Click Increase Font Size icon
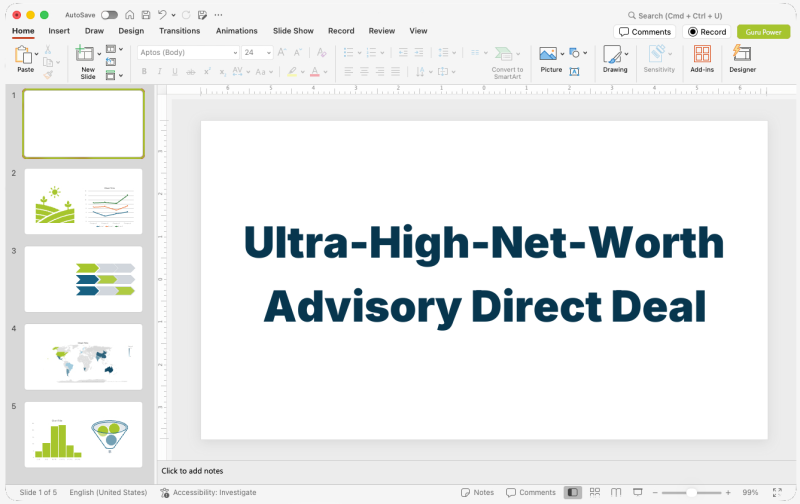The image size is (800, 504). pyautogui.click(x=282, y=52)
